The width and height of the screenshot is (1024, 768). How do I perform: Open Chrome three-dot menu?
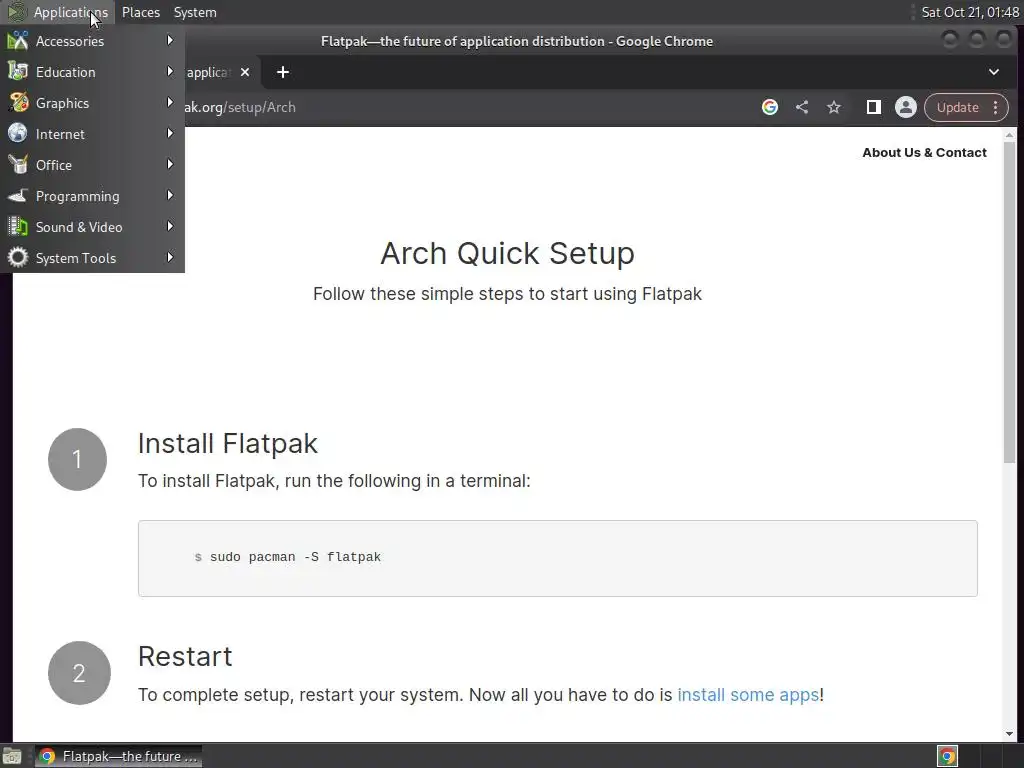(x=996, y=108)
